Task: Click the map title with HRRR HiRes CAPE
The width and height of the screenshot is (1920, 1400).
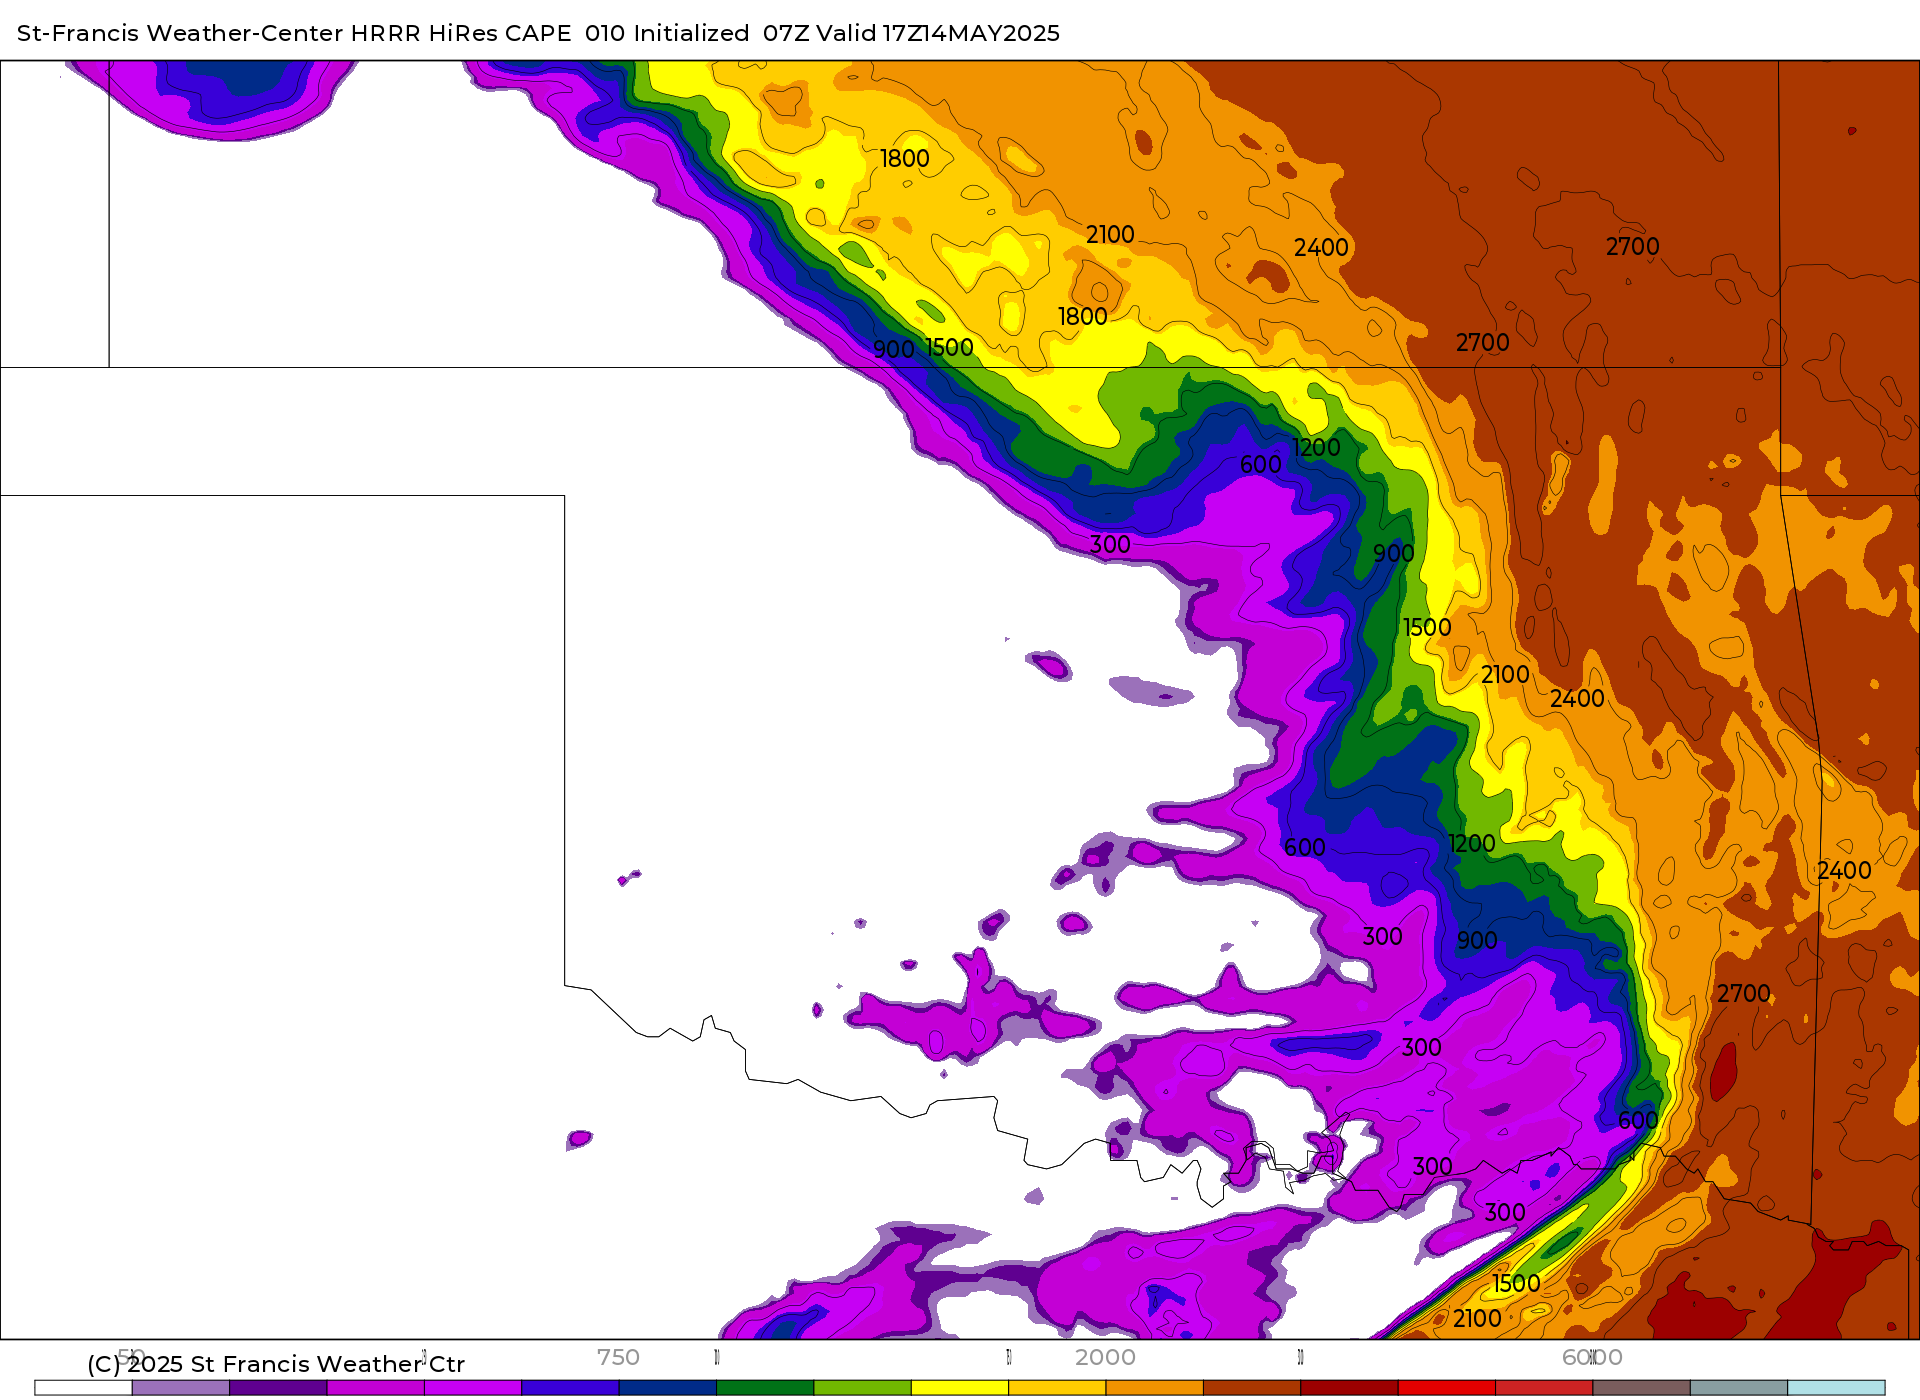Action: tap(538, 33)
